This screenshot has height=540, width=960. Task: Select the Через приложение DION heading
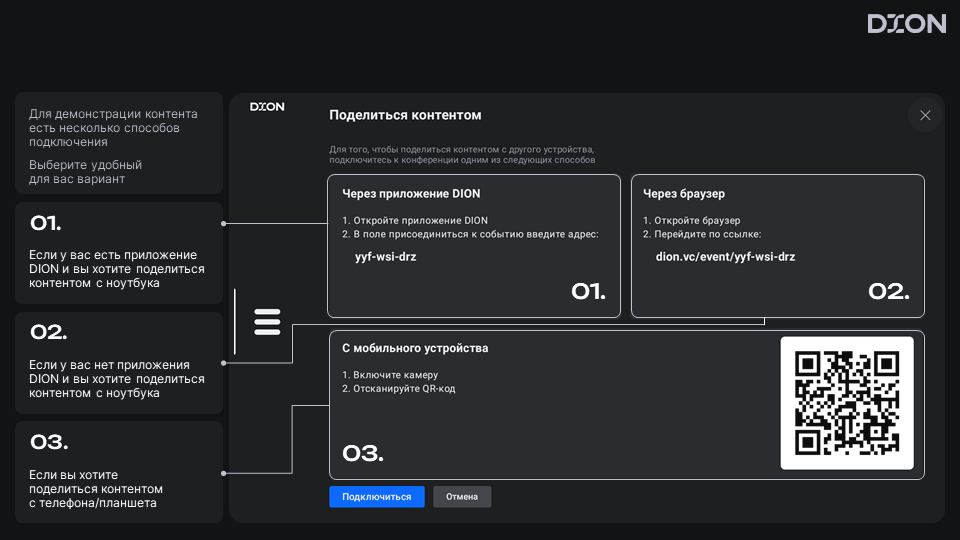[411, 193]
